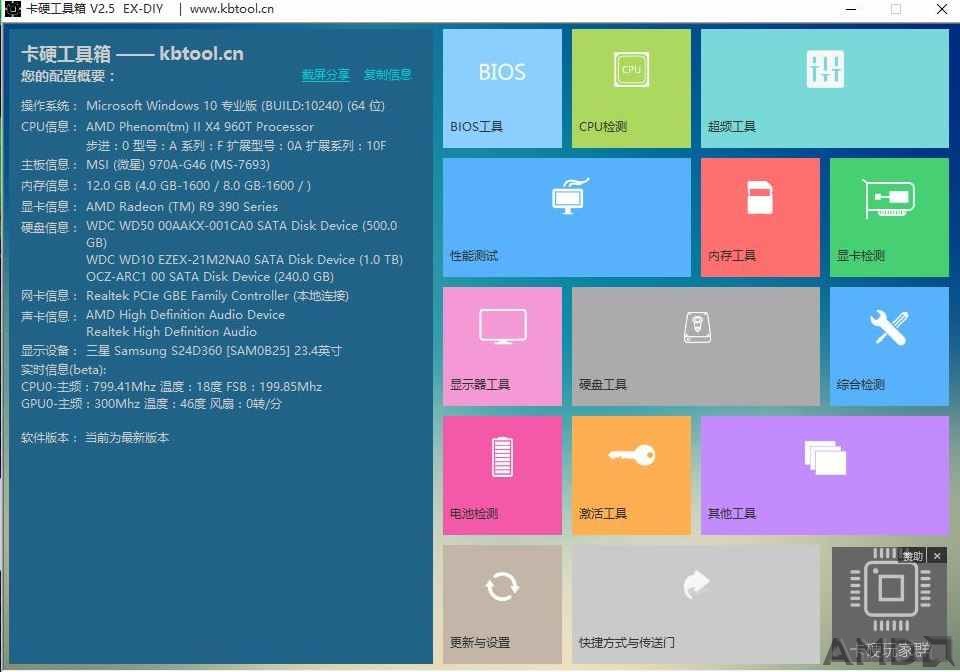This screenshot has width=960, height=672.
Task: Click the 复制信息 link
Action: point(388,75)
